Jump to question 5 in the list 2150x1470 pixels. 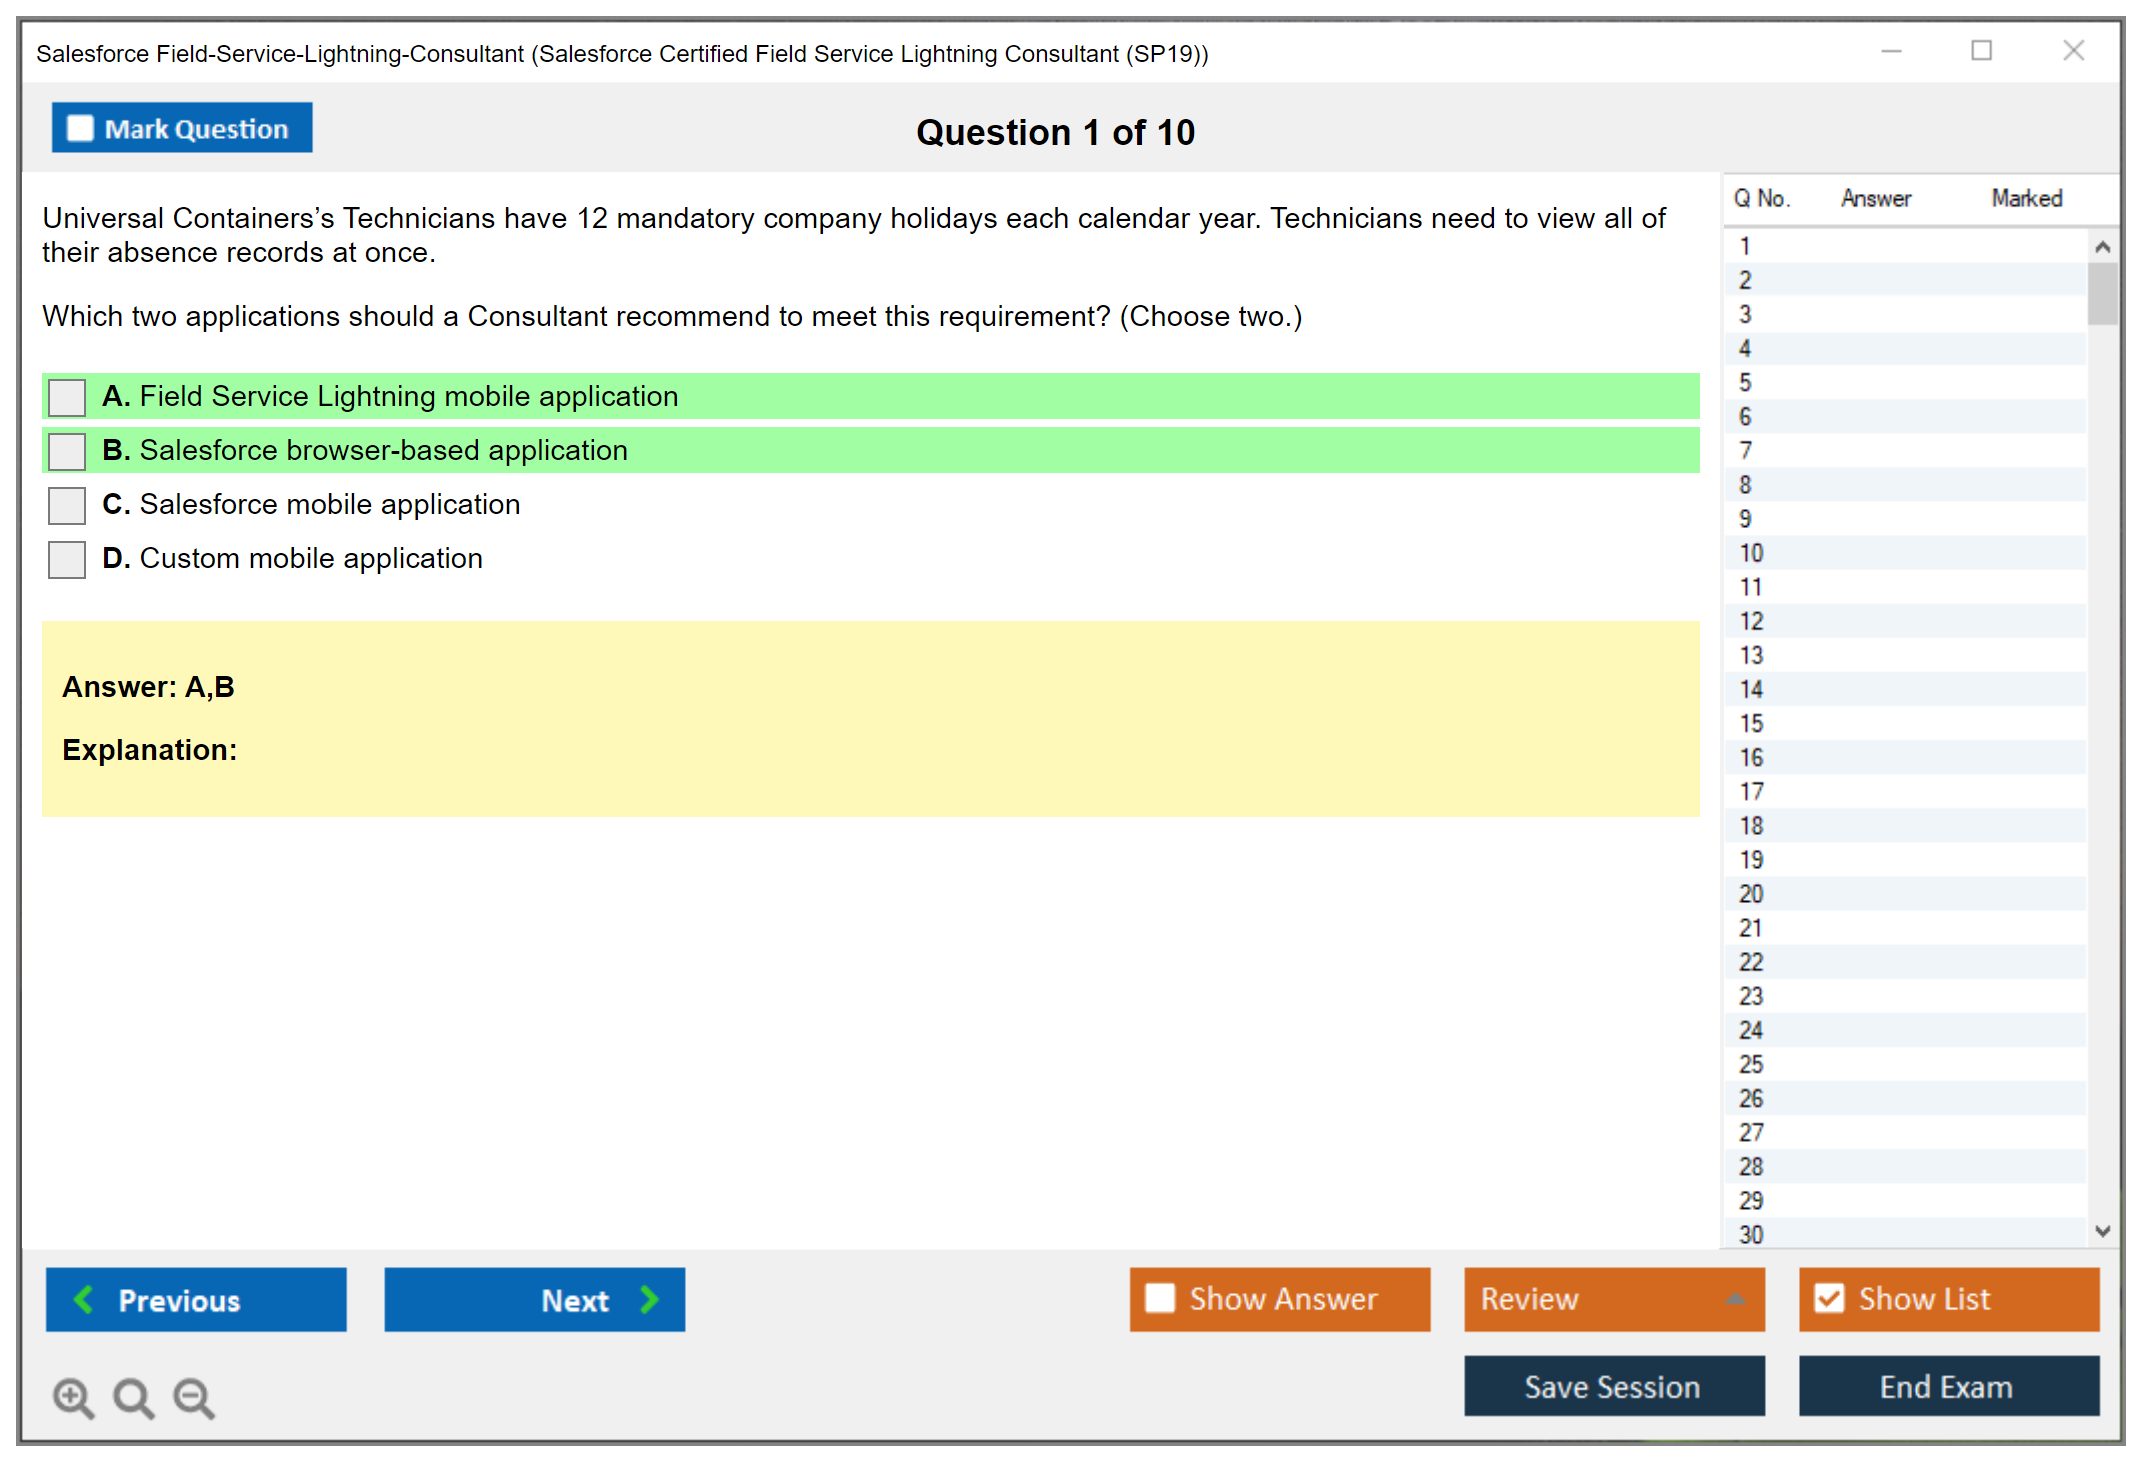1745,383
